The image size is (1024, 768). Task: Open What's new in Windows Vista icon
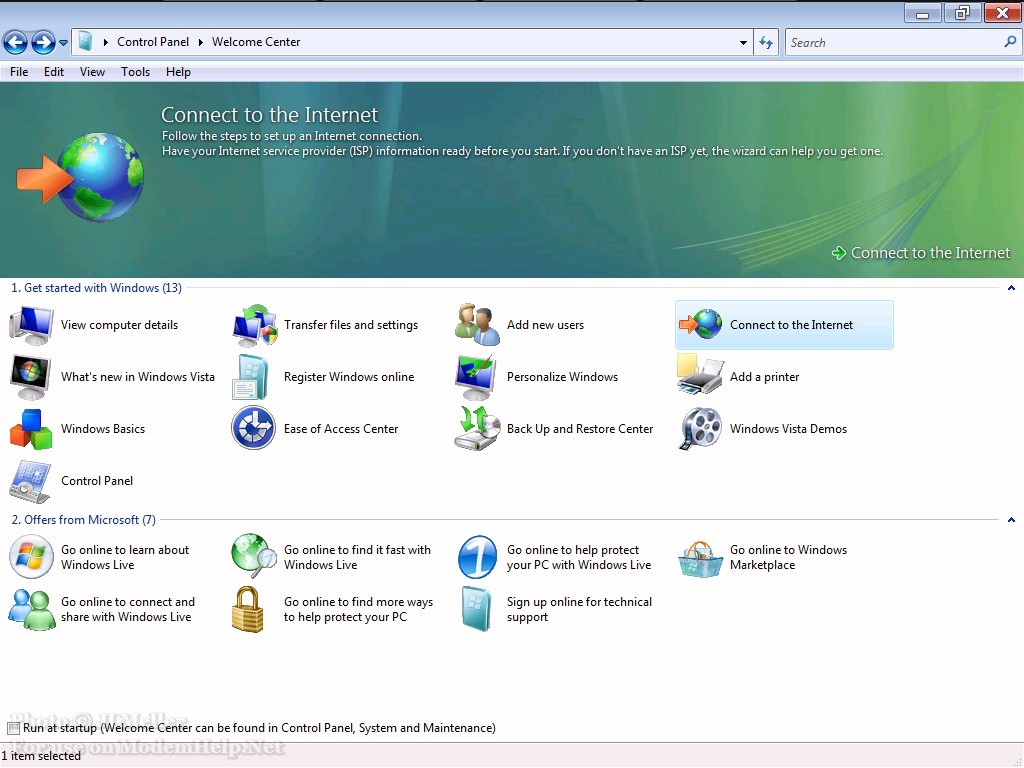point(31,377)
